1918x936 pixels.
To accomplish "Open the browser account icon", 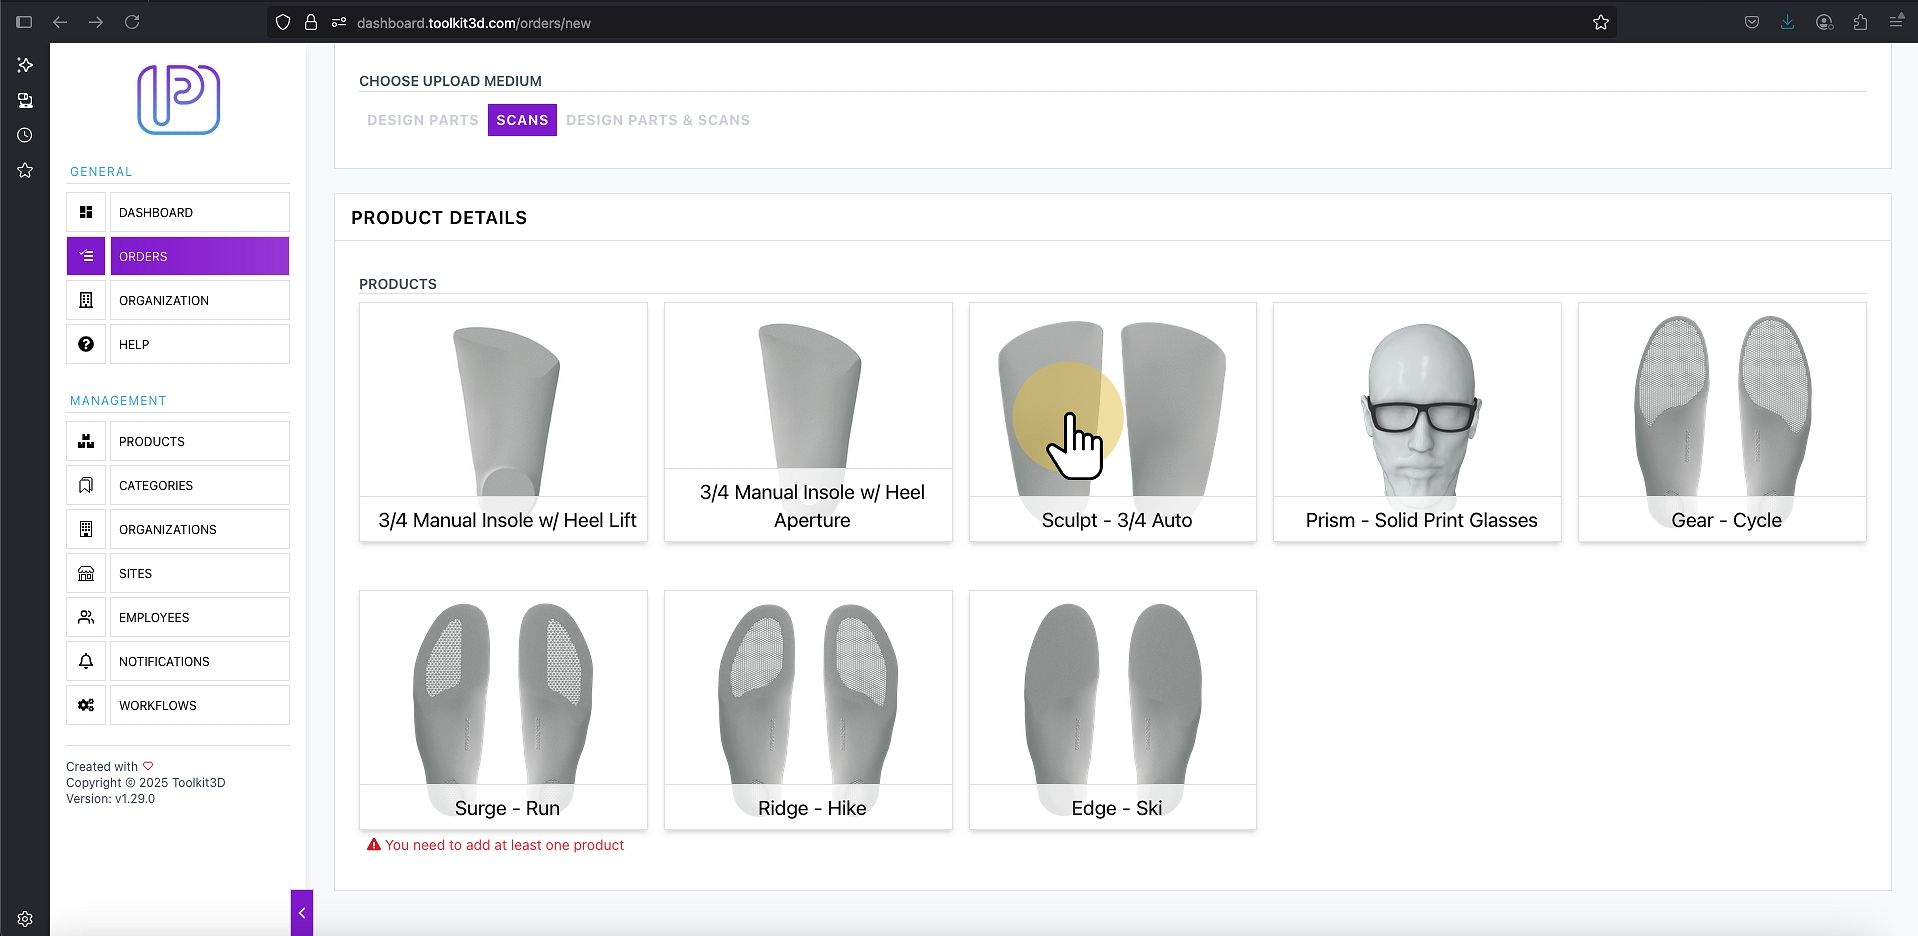I will (x=1824, y=22).
